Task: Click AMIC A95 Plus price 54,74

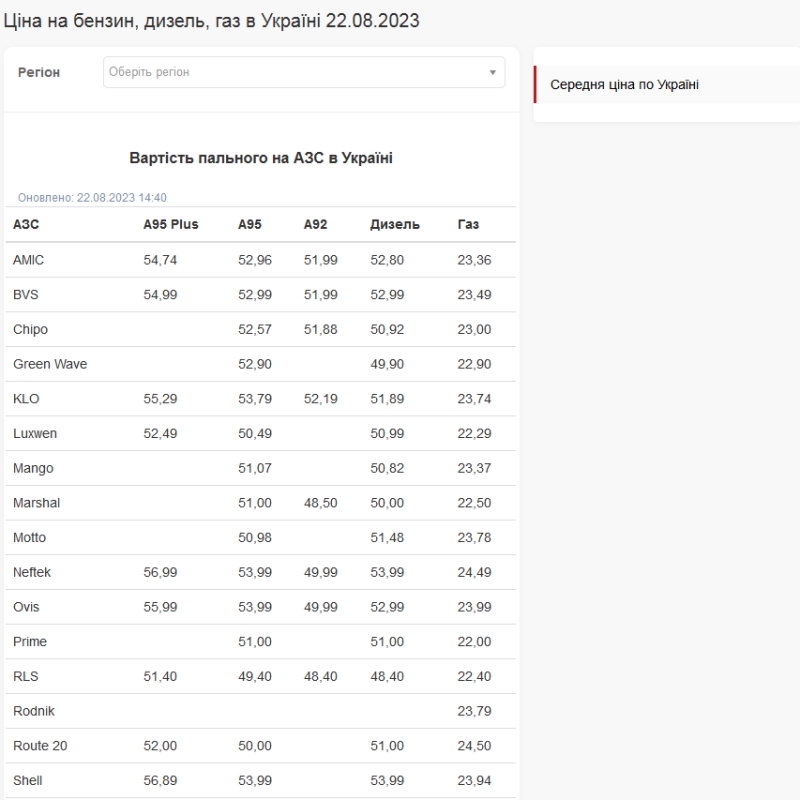Action: pos(160,260)
